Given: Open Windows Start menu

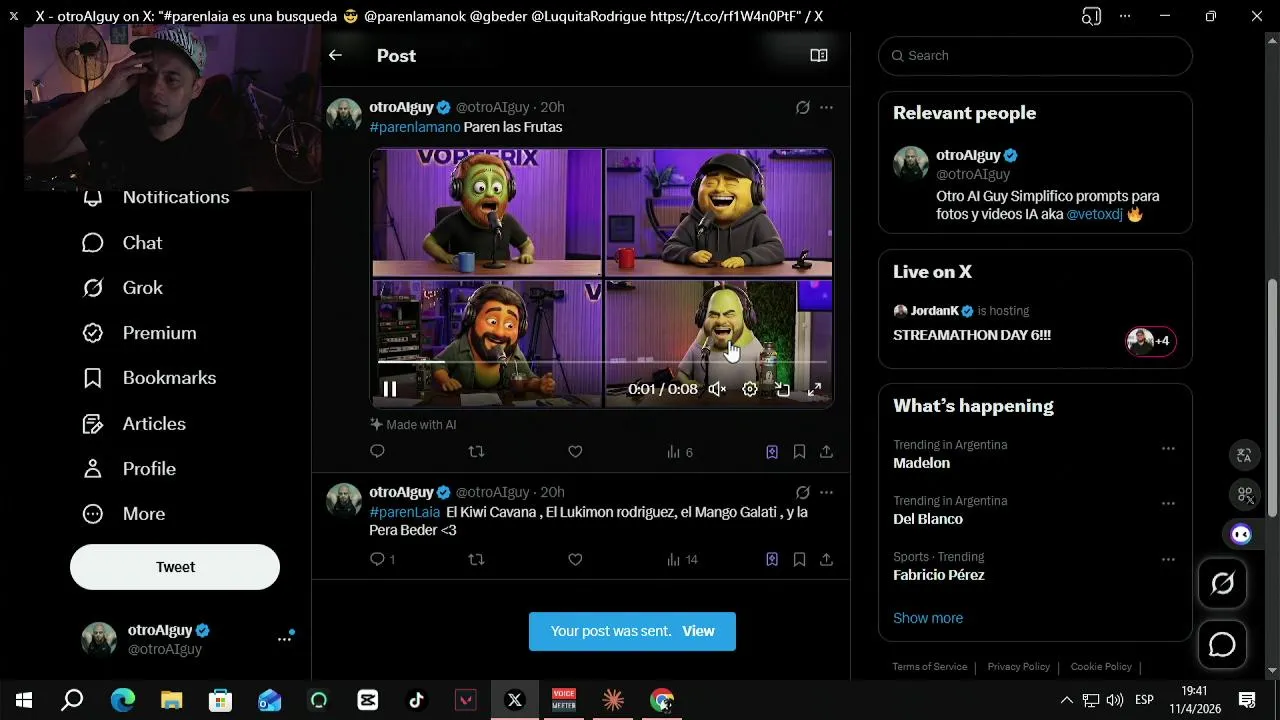Looking at the screenshot, I should tap(24, 700).
